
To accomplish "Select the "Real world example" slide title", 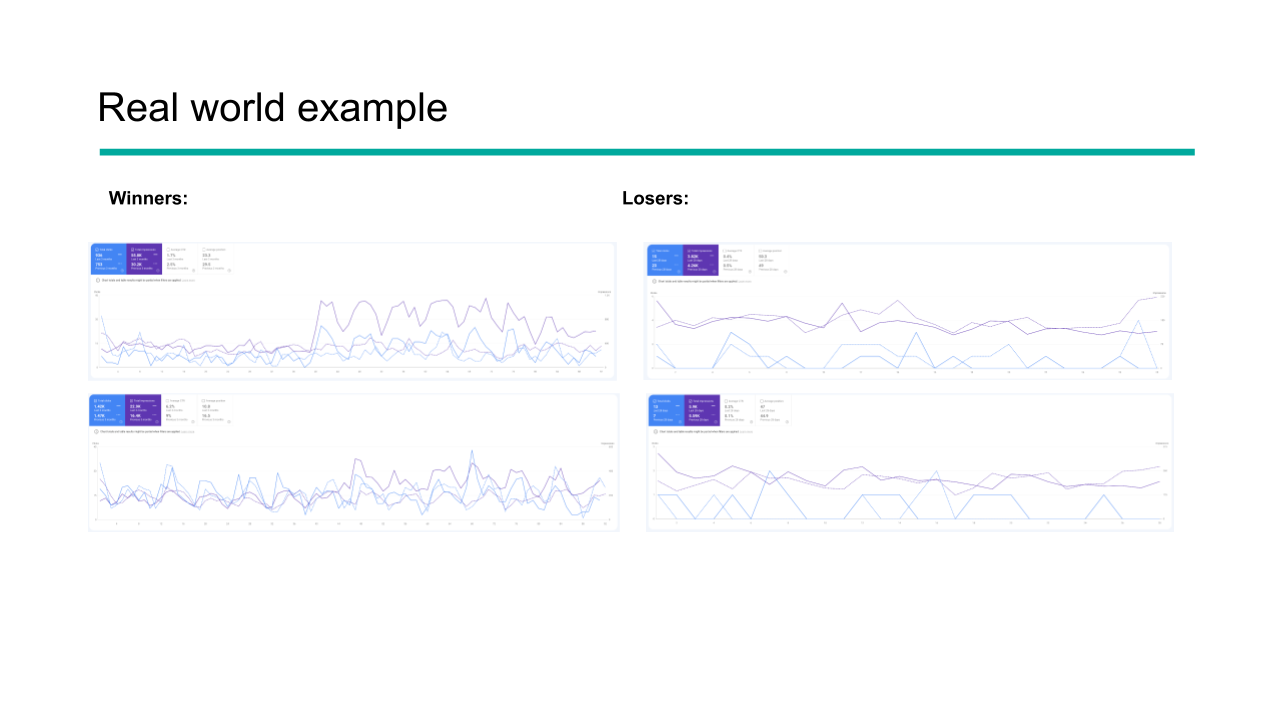I will coord(272,108).
